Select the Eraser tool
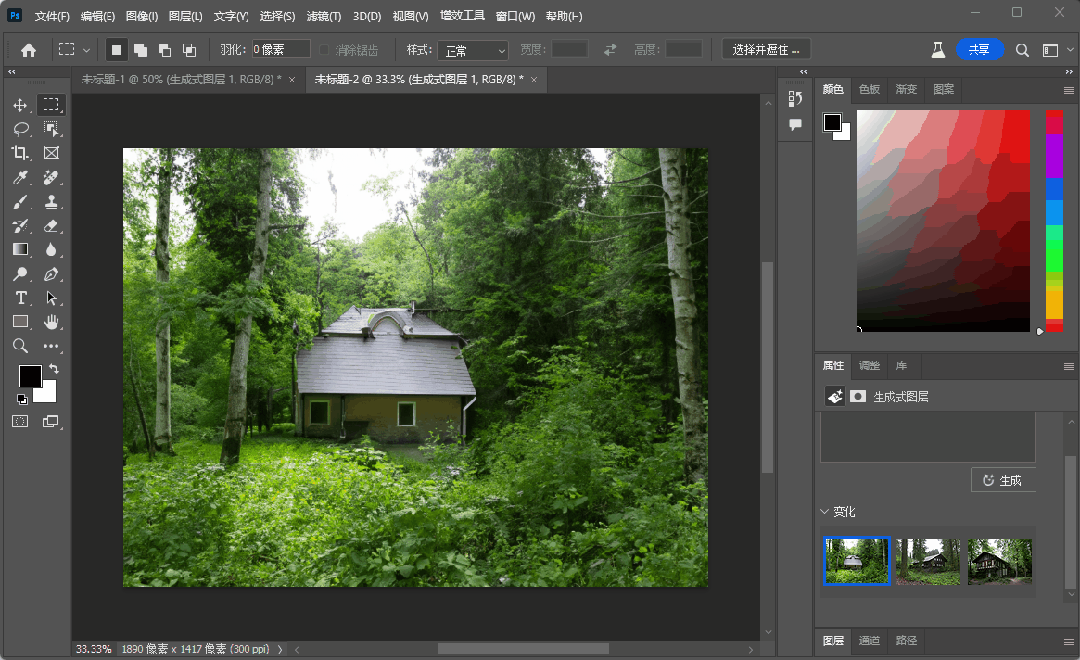Screen dimensions: 1080x660 (51, 226)
